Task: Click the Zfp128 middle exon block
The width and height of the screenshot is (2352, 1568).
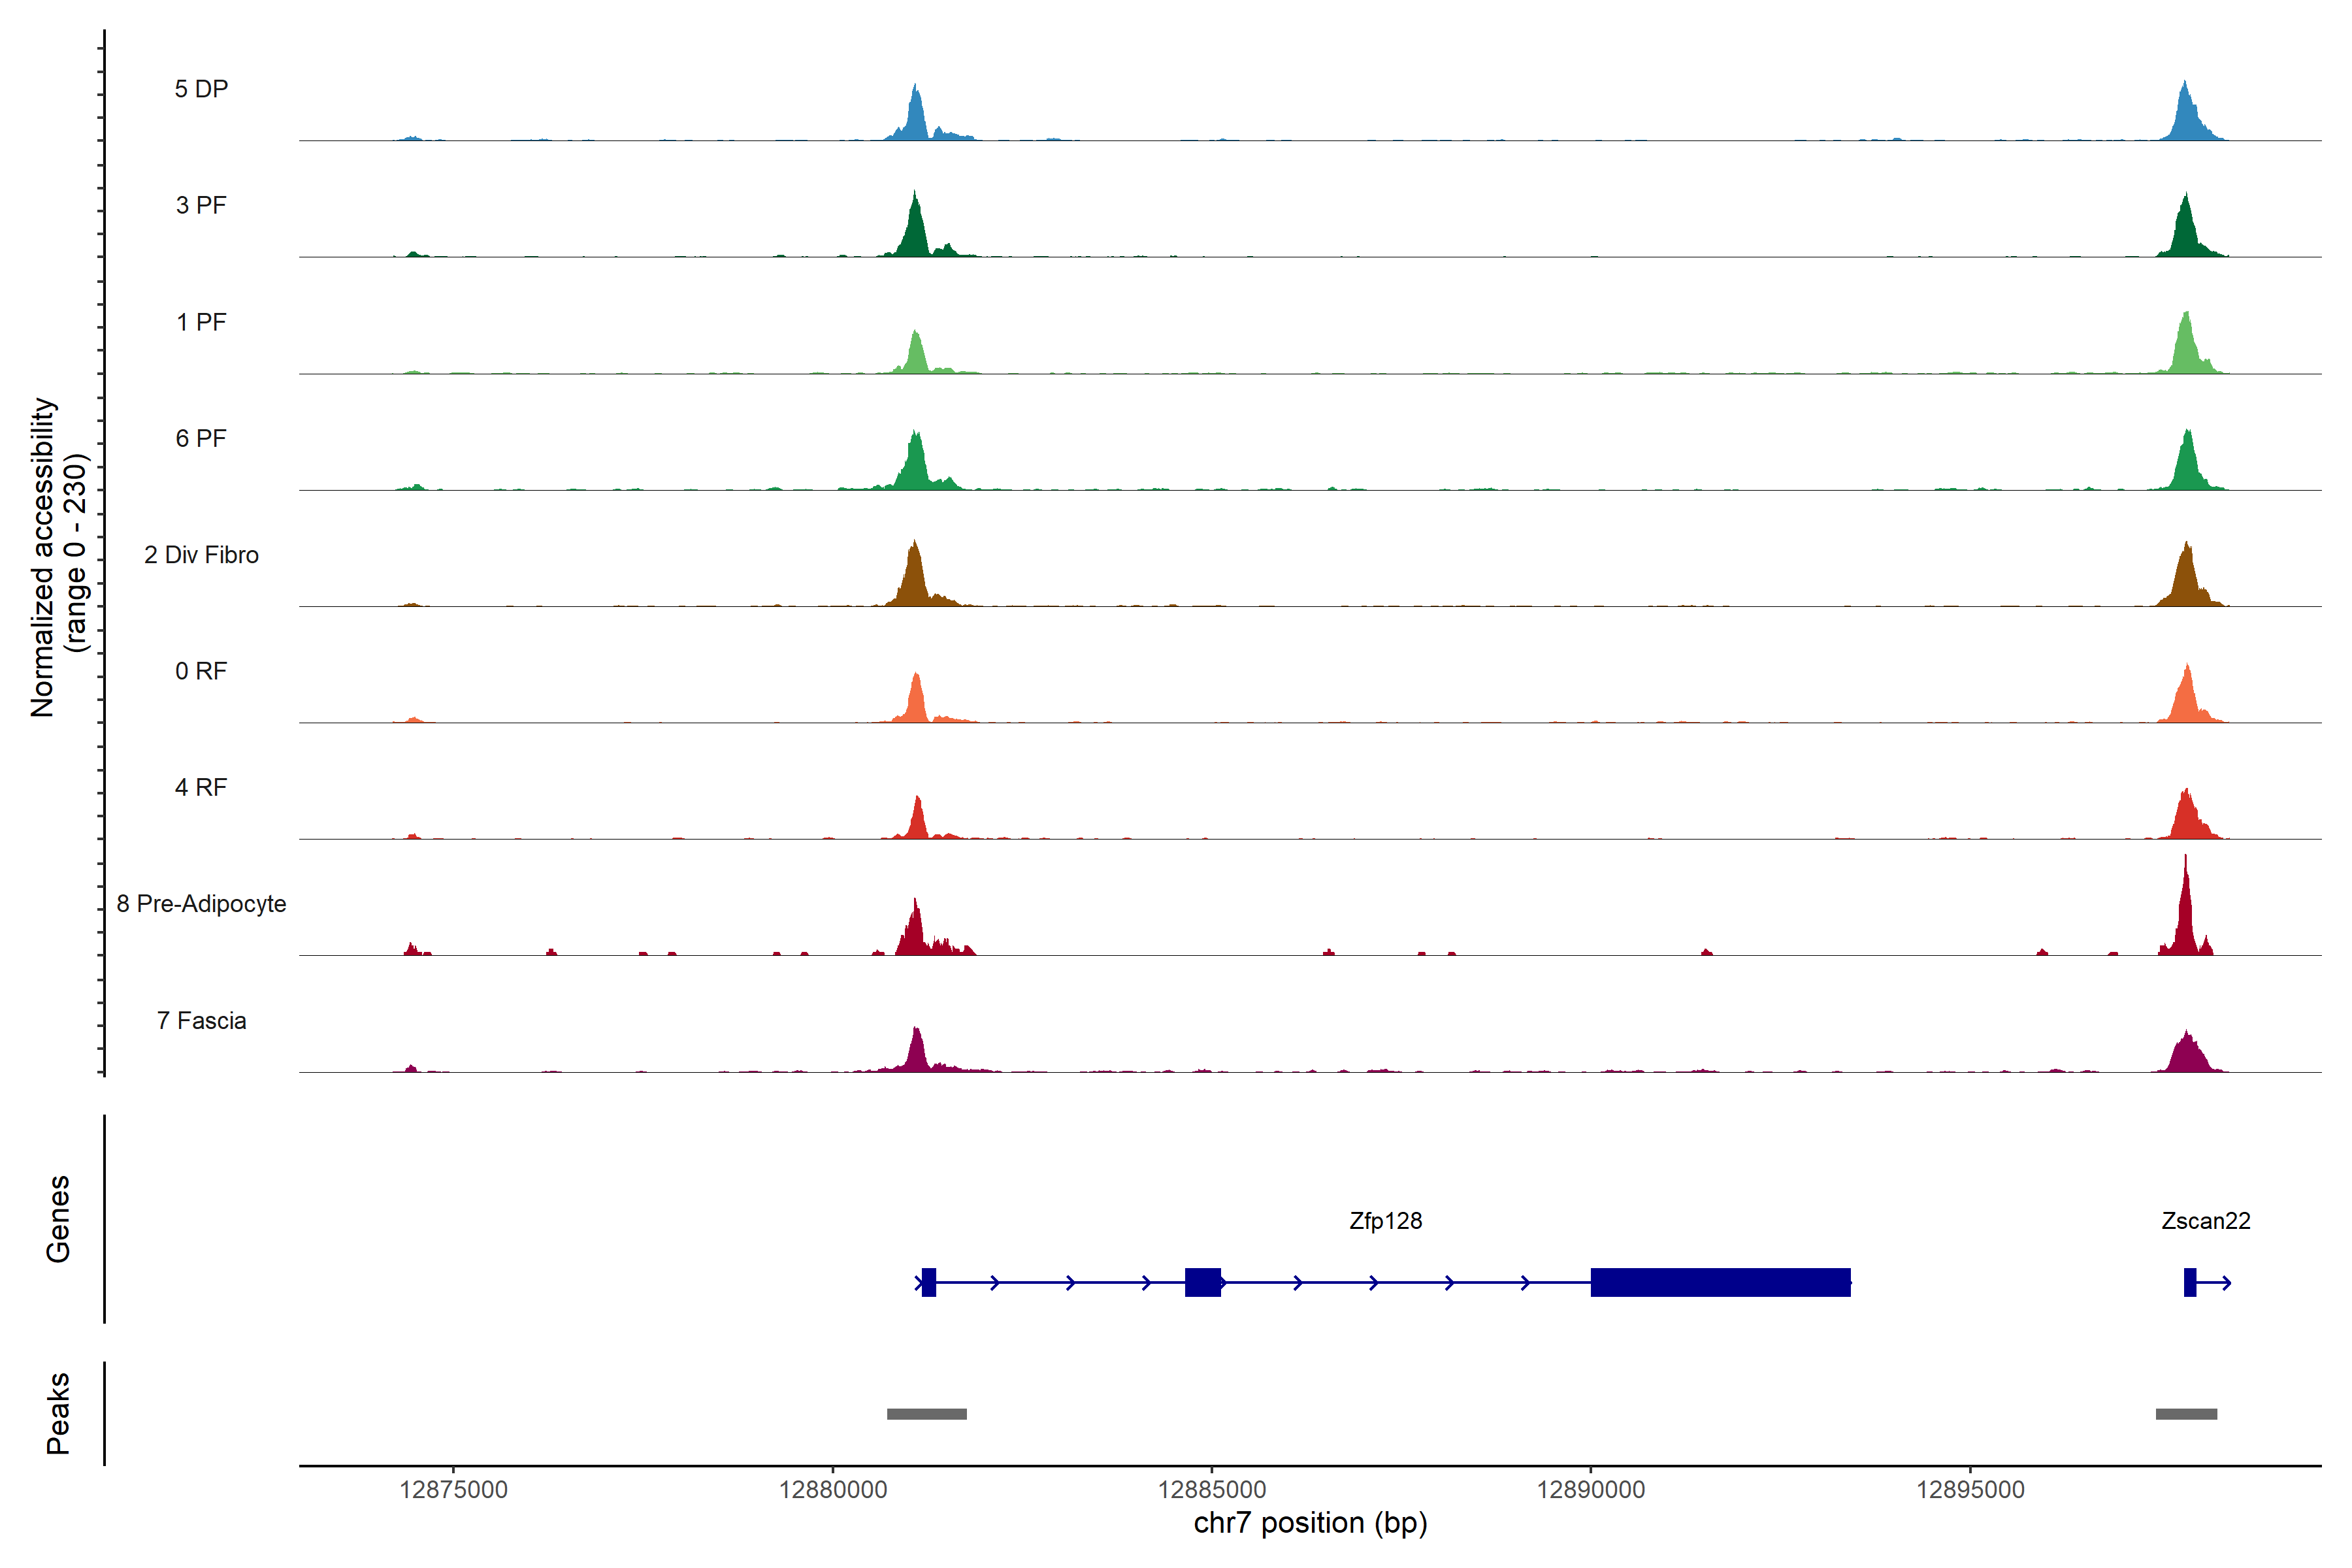Action: [1202, 1282]
